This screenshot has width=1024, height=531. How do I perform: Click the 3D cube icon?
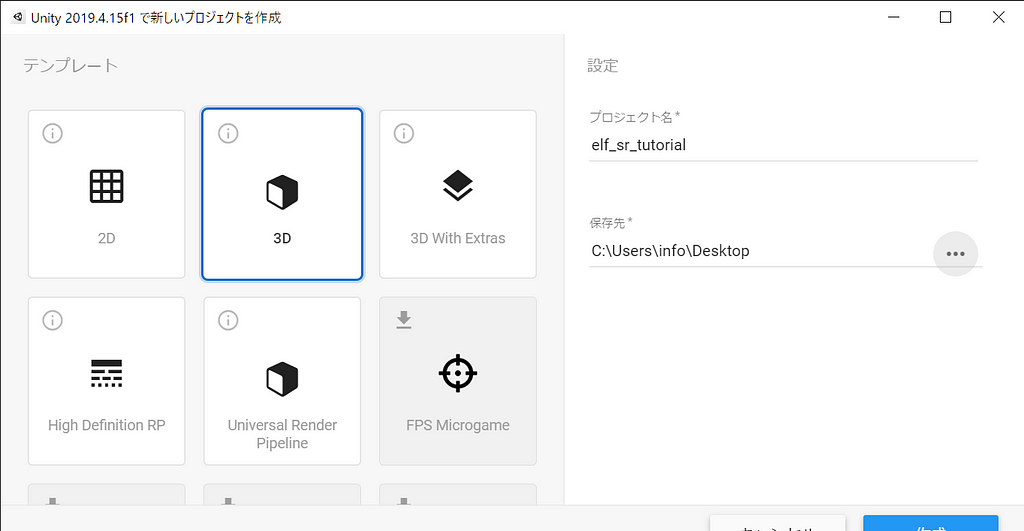click(x=282, y=192)
